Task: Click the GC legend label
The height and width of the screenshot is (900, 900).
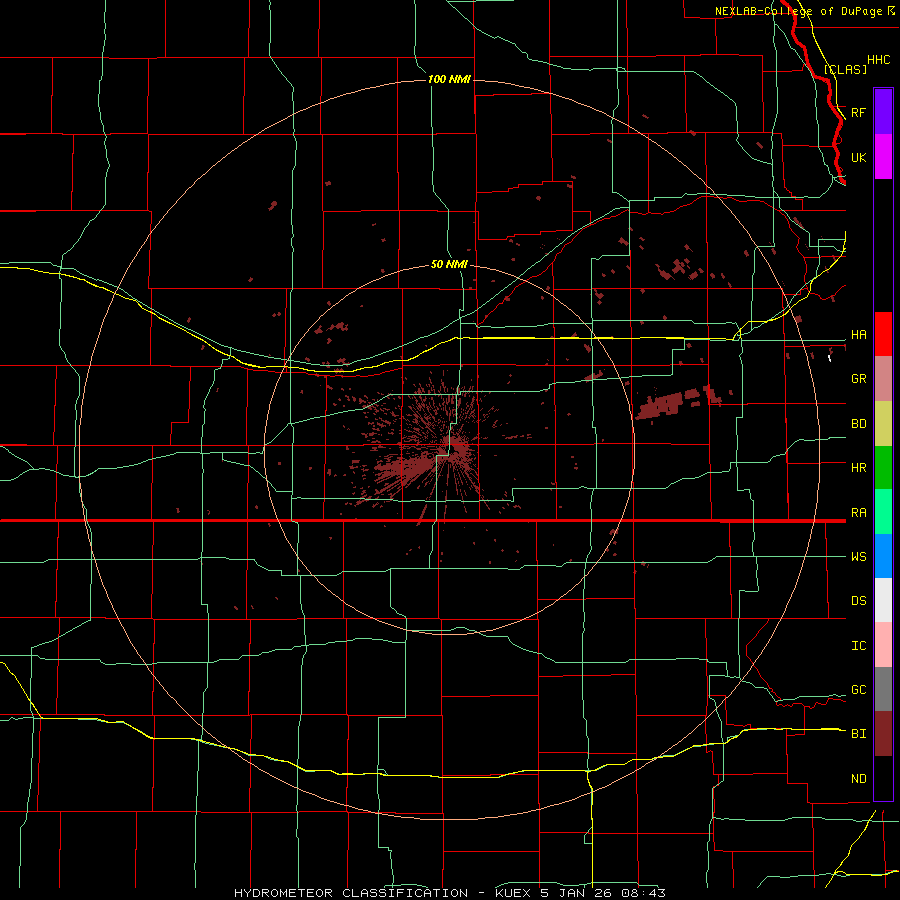Action: [858, 690]
